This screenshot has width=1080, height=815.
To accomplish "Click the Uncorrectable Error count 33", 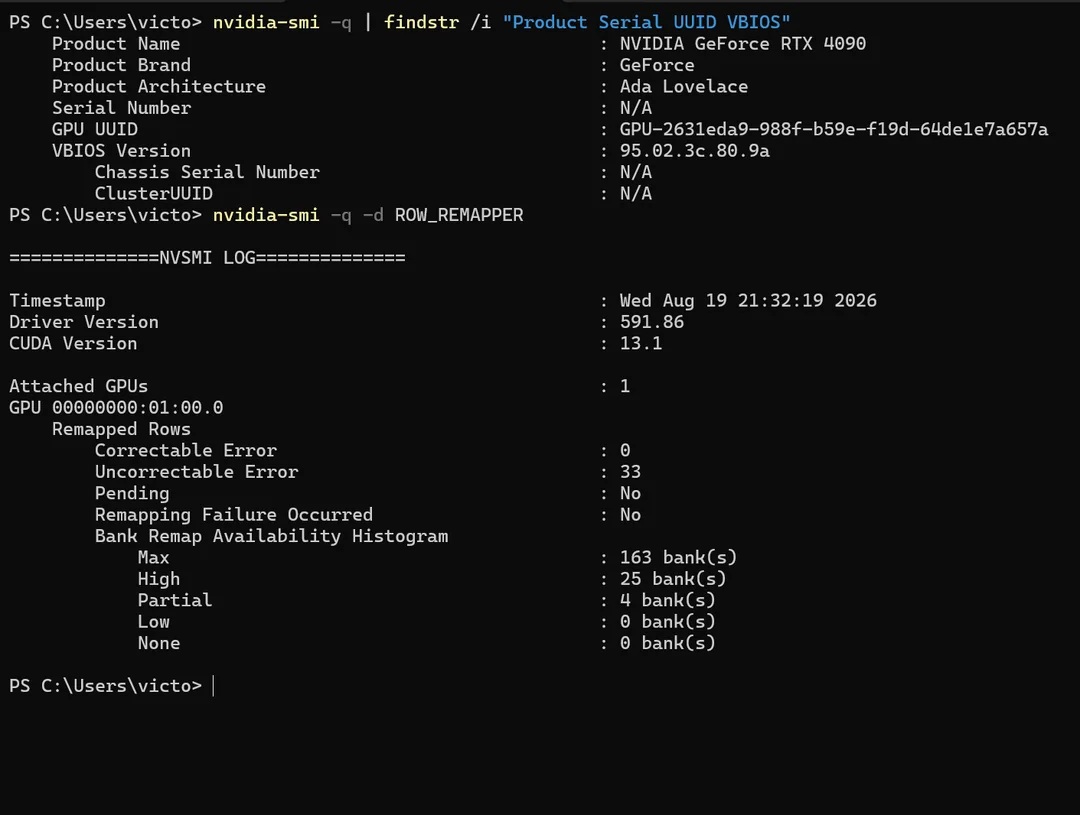I will tap(630, 472).
